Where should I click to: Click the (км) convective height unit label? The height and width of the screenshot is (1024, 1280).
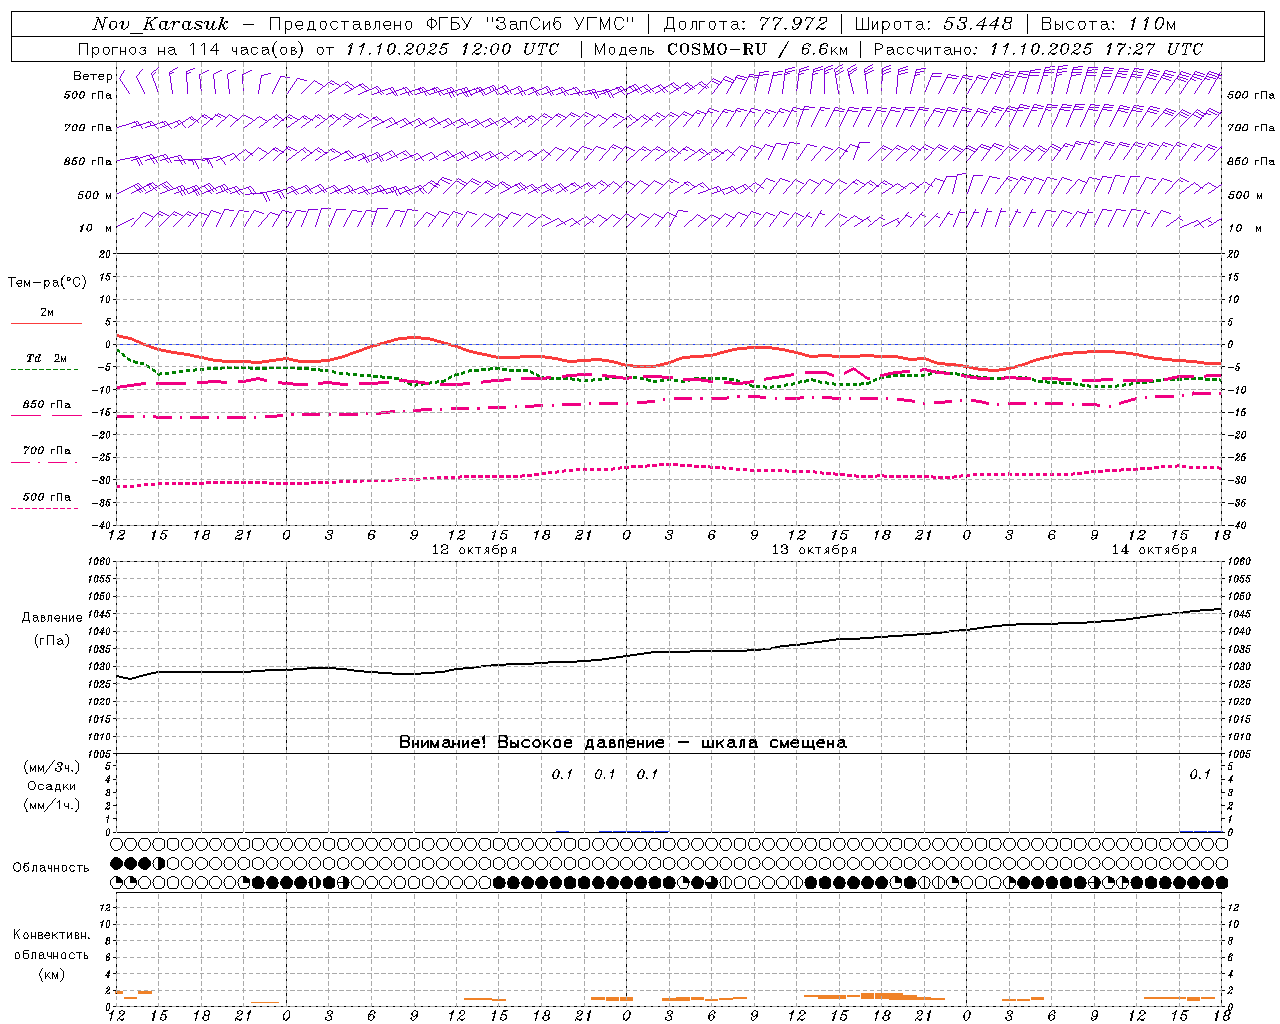[52, 974]
